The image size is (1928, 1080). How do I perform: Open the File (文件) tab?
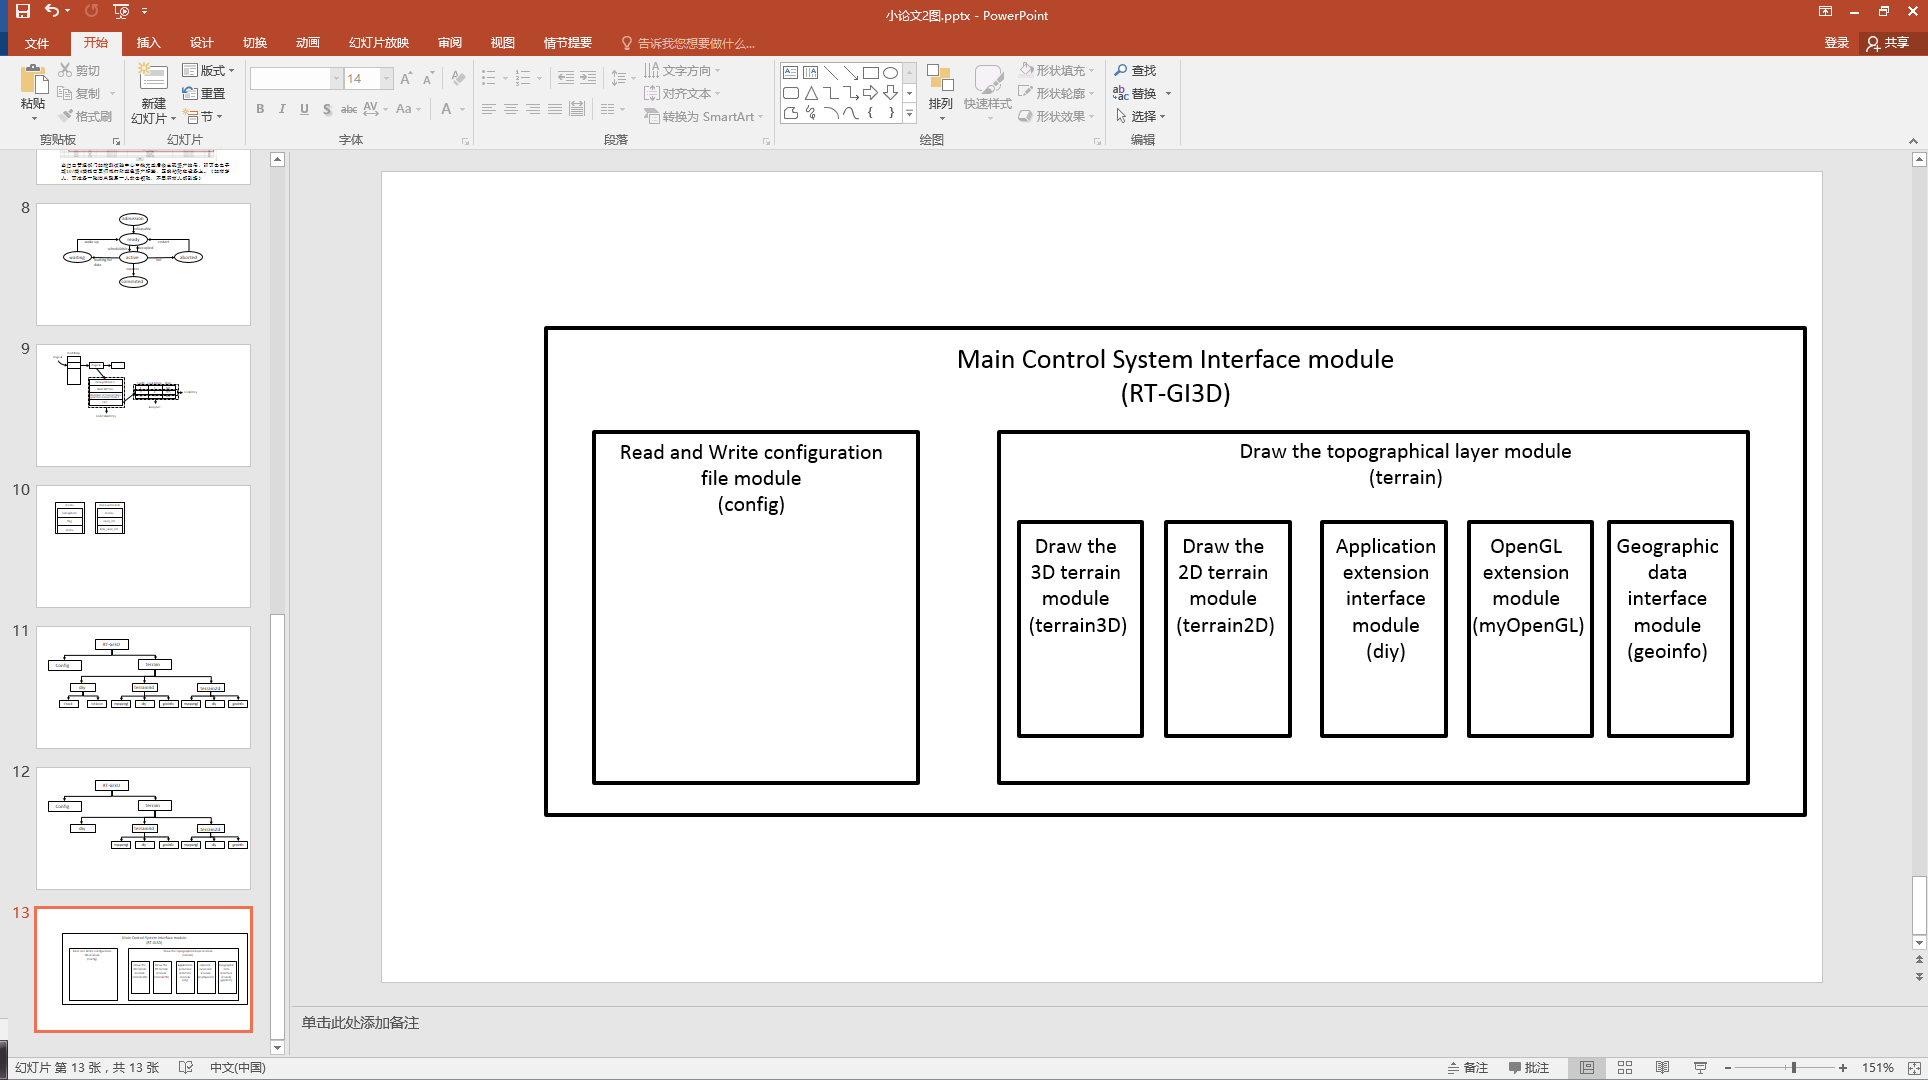(37, 43)
